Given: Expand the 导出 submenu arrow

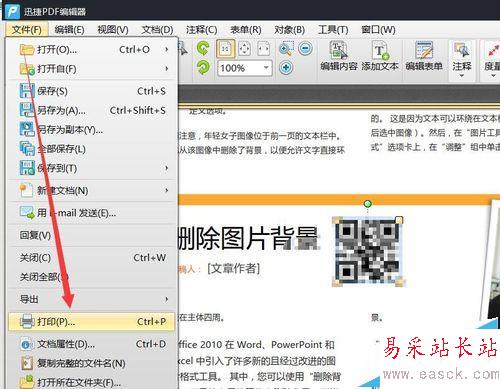Looking at the screenshot, I should [166, 299].
